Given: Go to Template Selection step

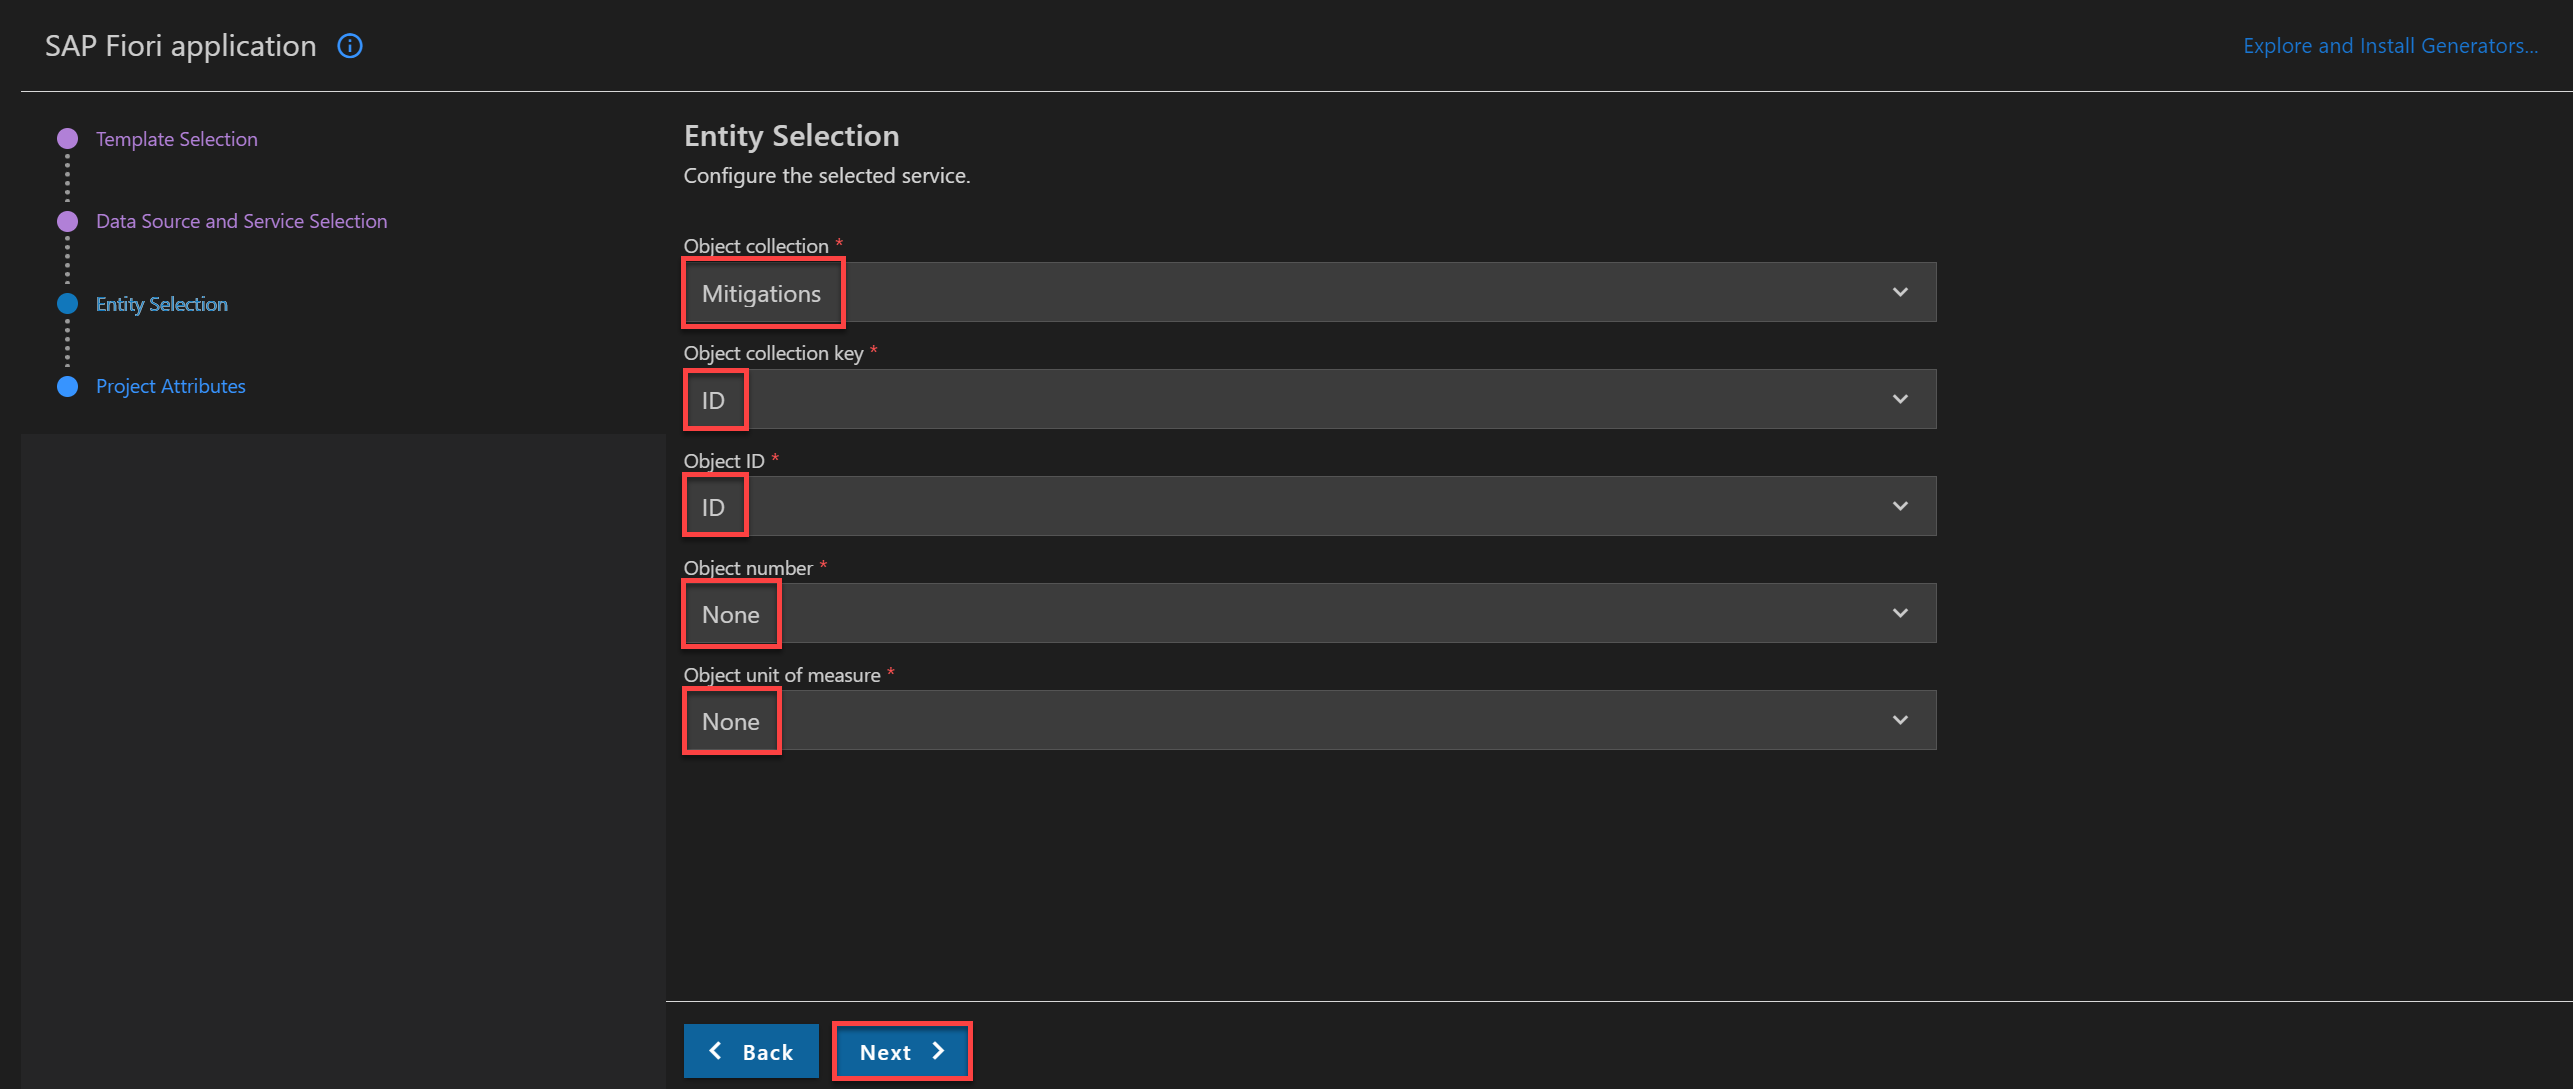Looking at the screenshot, I should point(177,139).
